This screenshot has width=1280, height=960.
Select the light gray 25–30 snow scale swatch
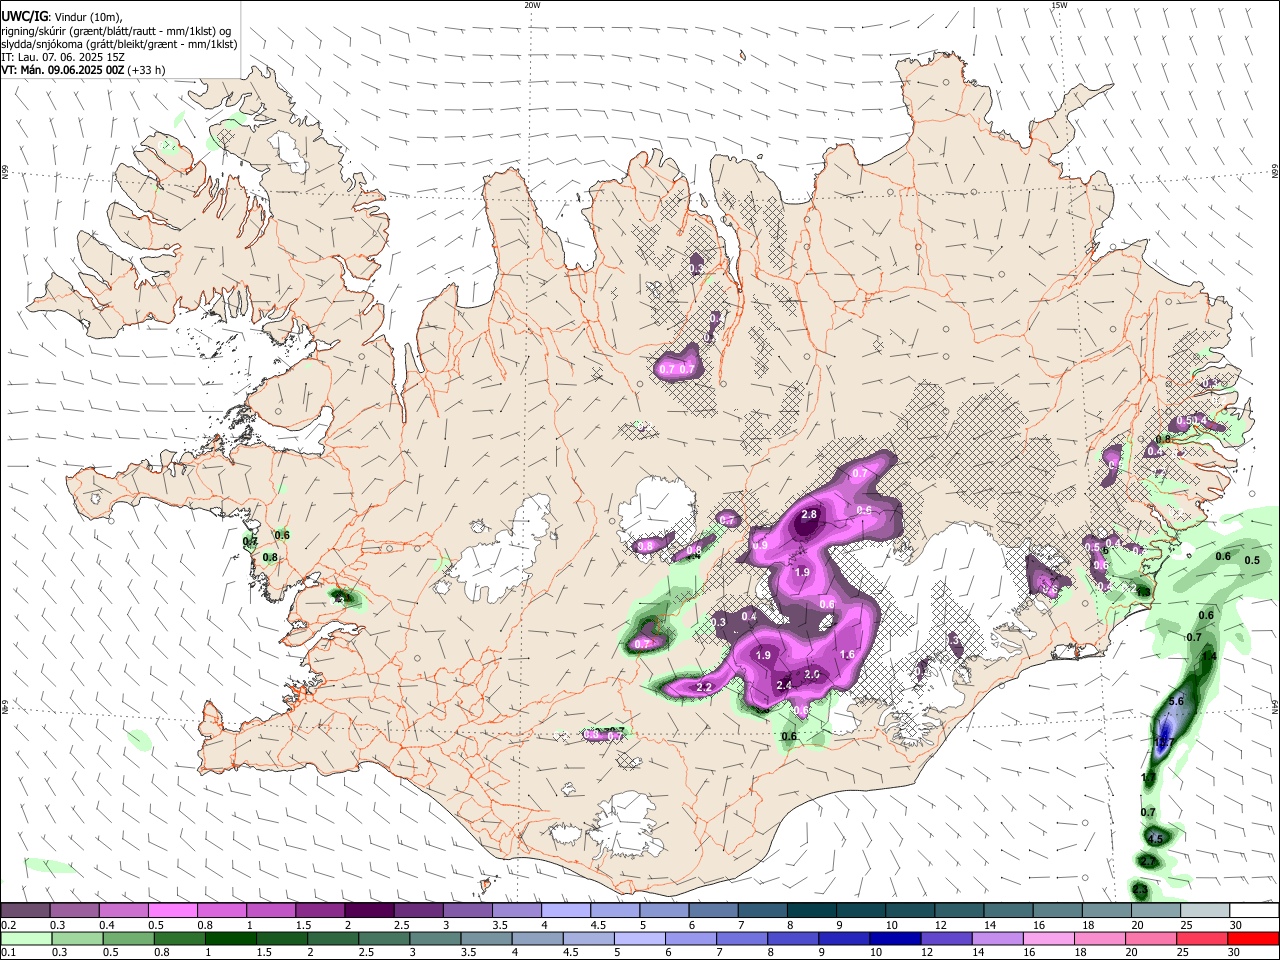(x=1205, y=910)
